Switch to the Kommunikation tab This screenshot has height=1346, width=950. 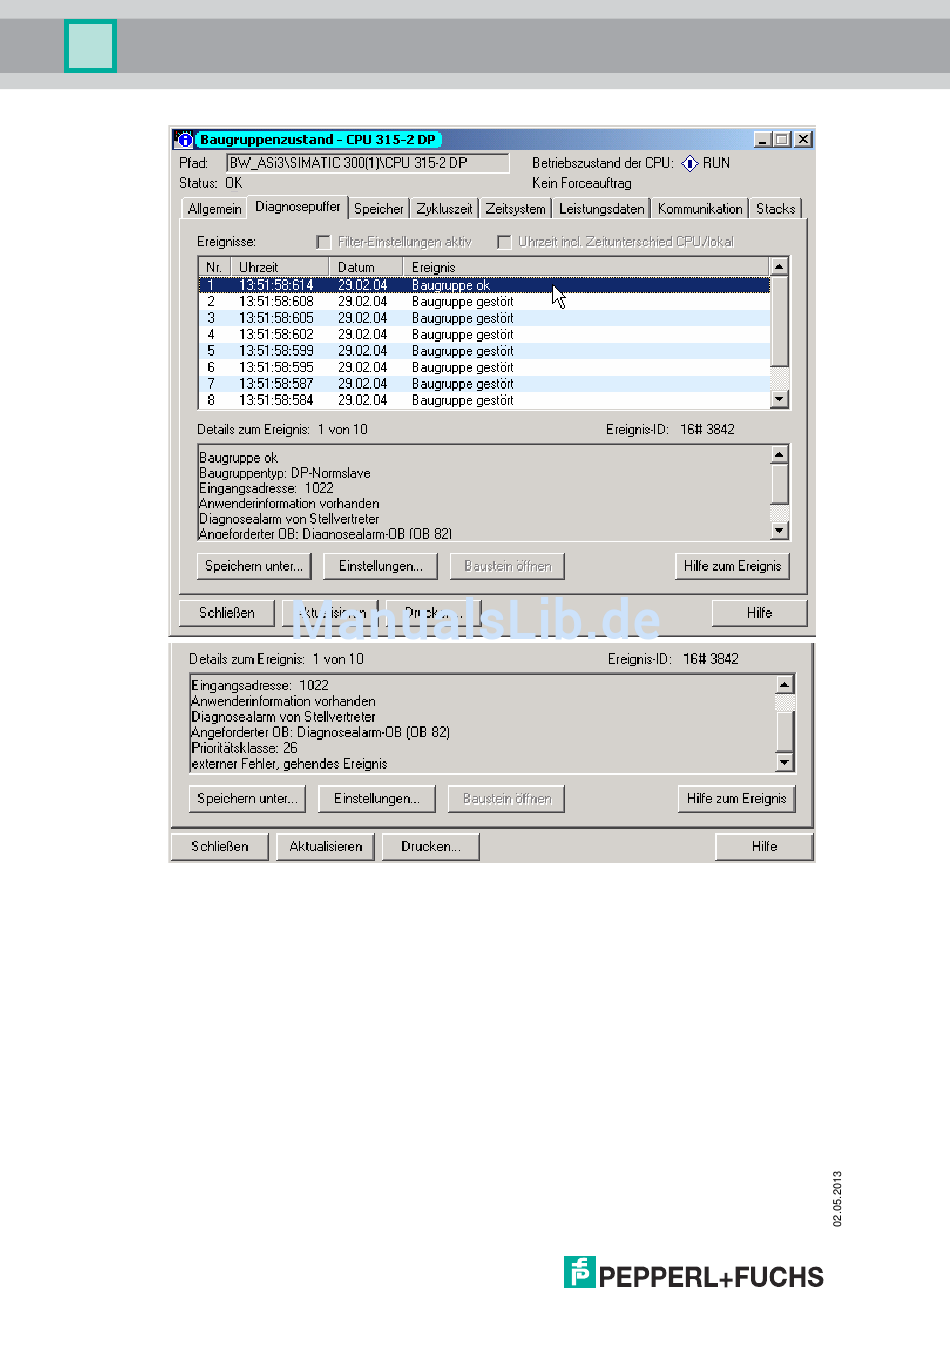point(700,209)
